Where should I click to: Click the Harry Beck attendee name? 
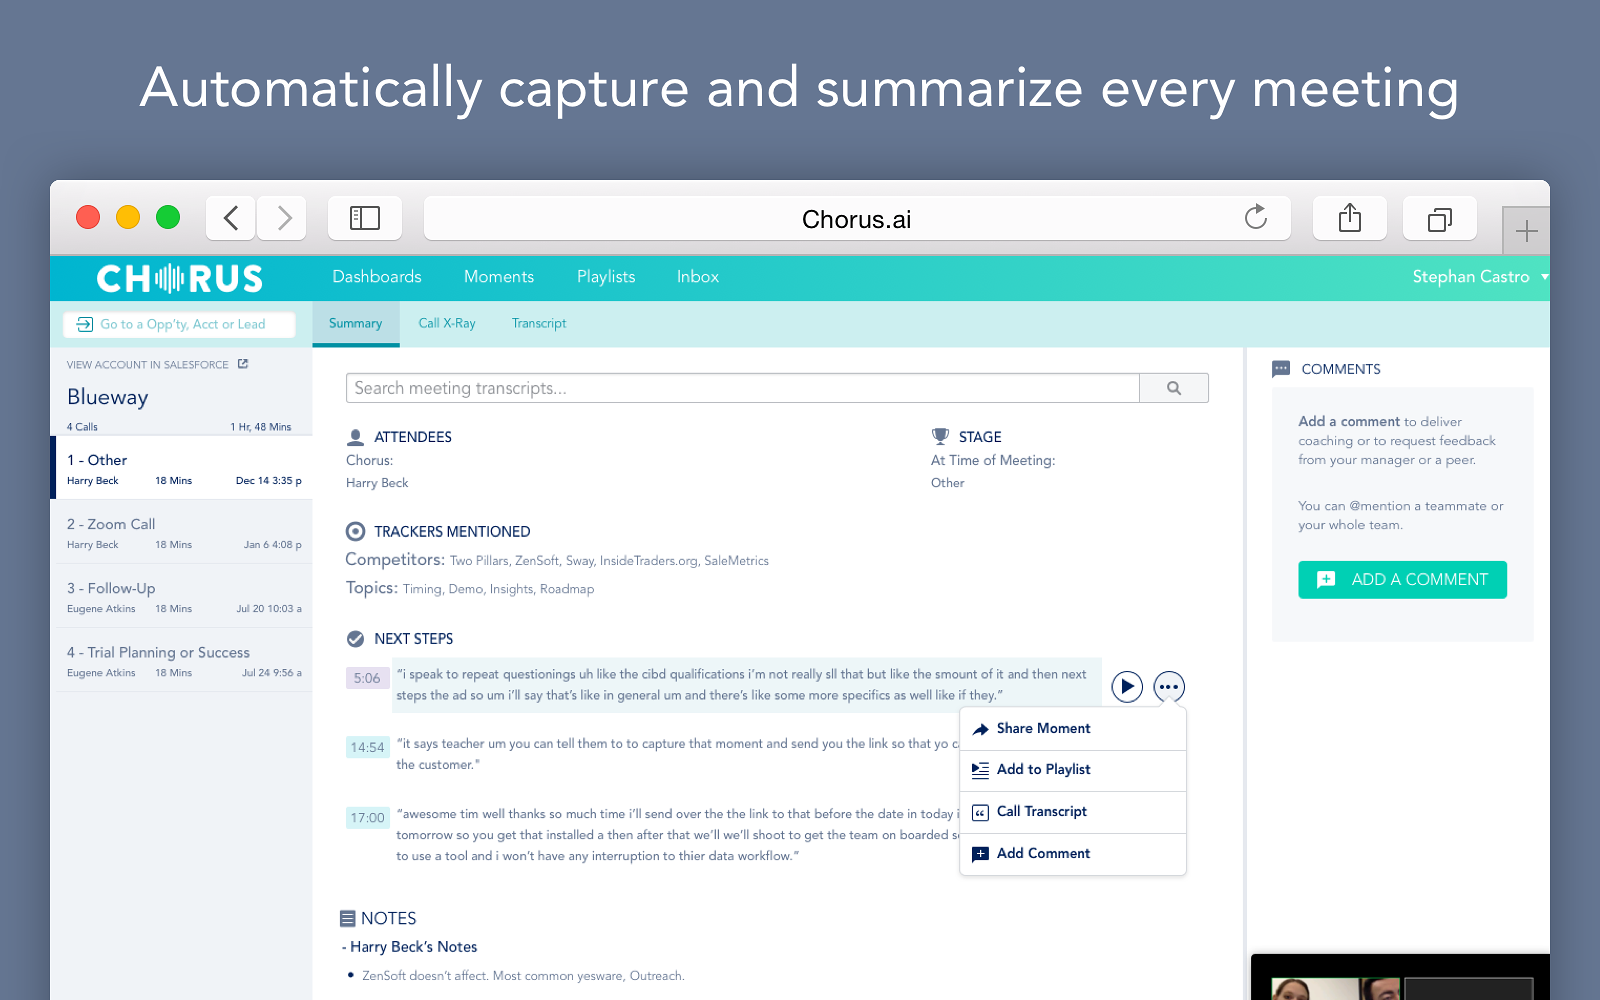pos(377,483)
